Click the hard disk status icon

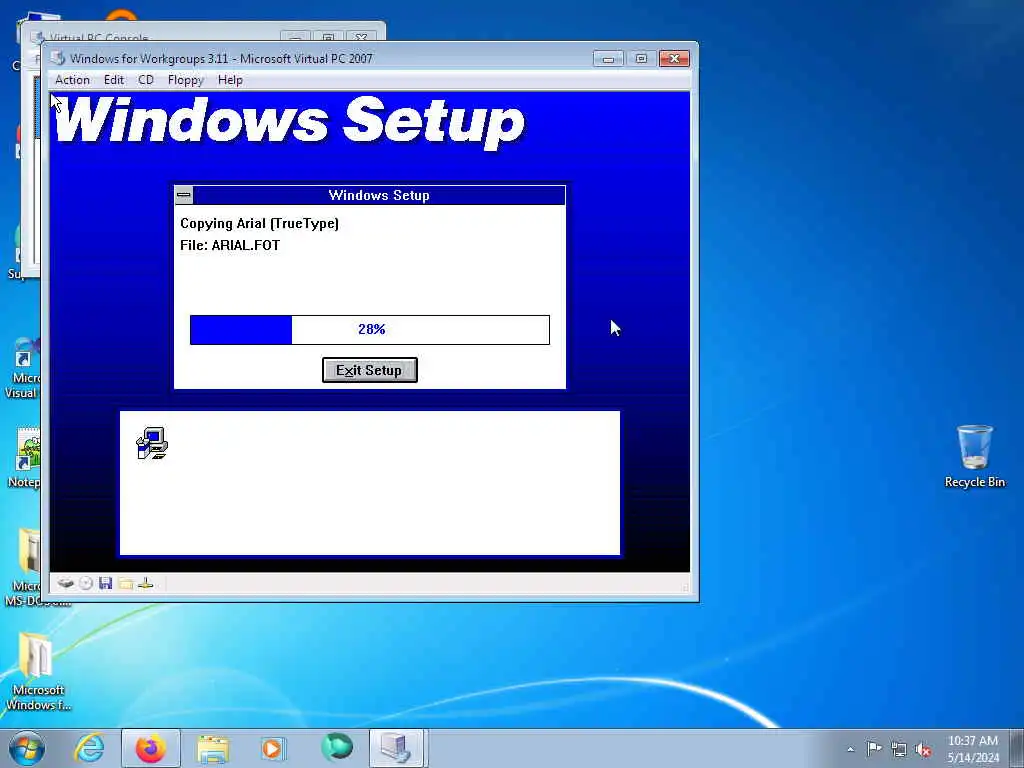65,583
